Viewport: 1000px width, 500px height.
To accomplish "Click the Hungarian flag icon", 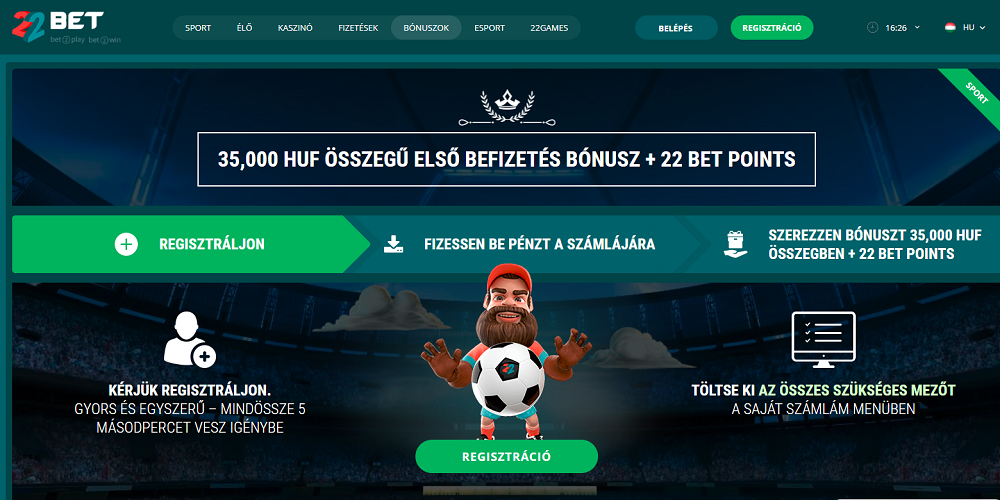I will (950, 27).
